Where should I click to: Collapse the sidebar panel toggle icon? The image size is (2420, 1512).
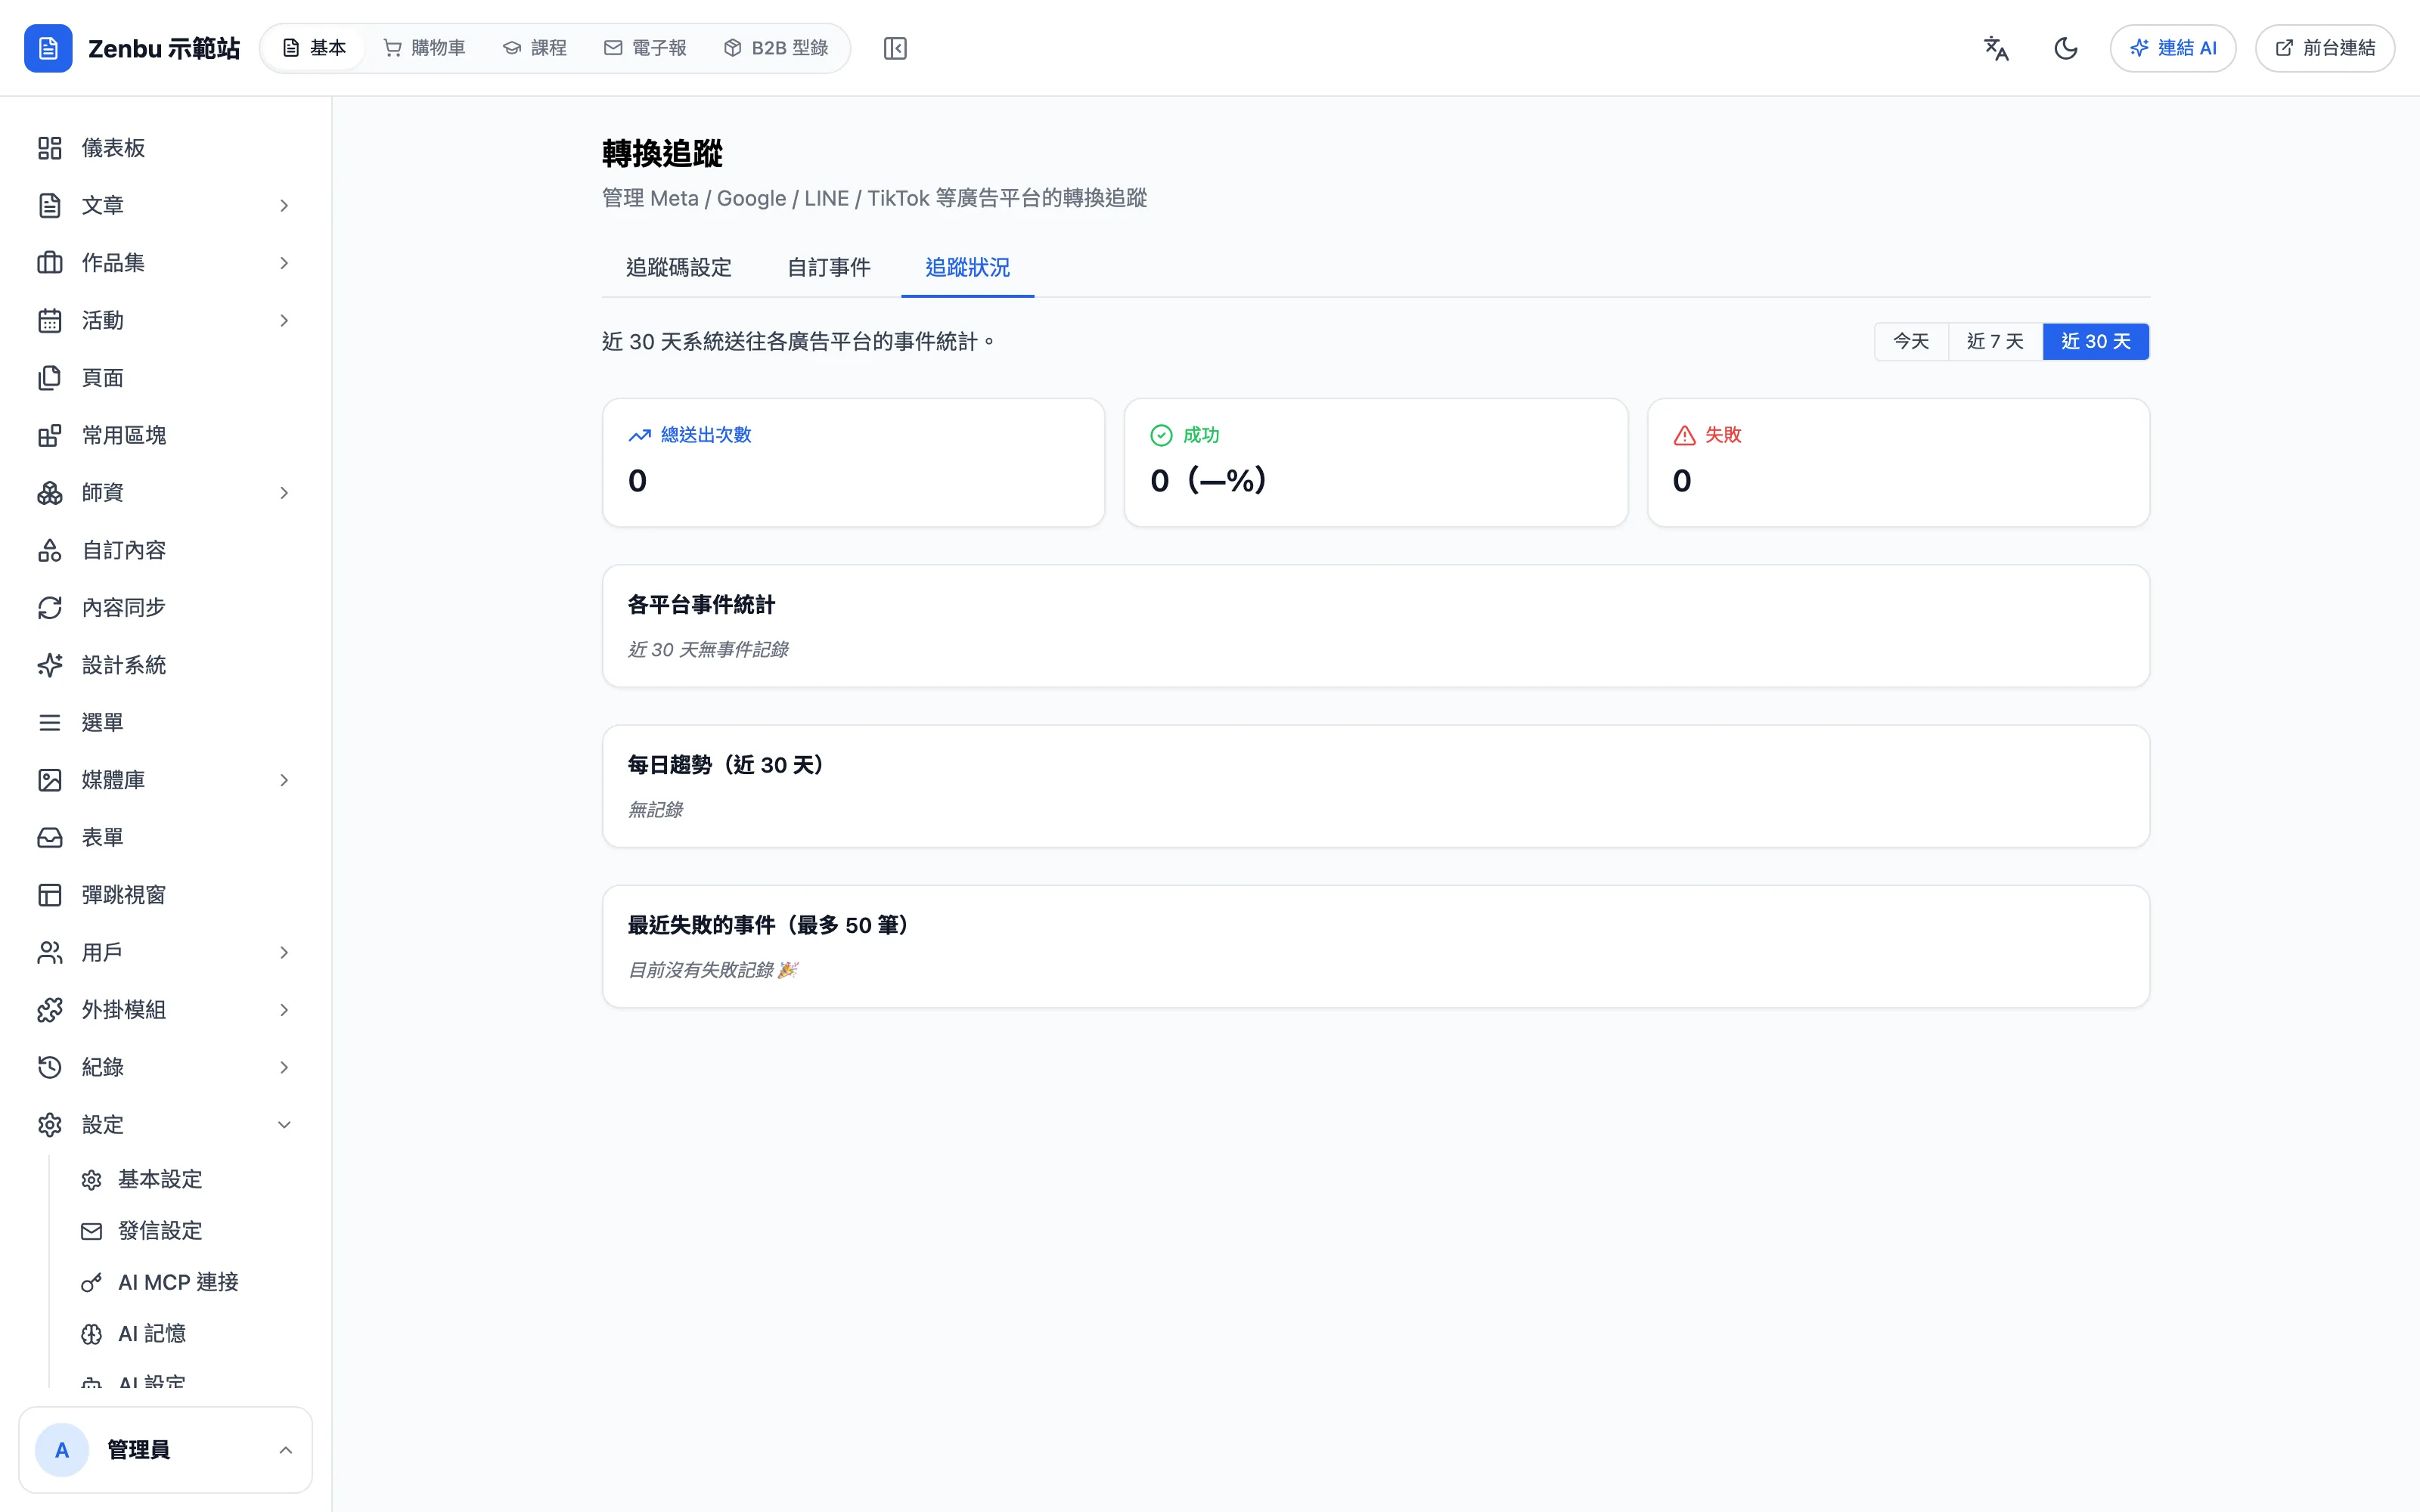(895, 48)
